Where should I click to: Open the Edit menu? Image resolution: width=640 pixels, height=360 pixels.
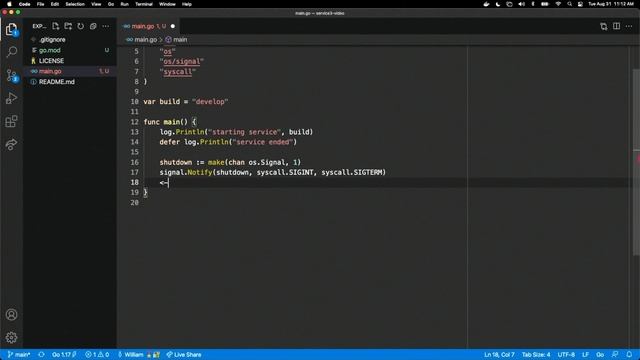[x=55, y=4]
